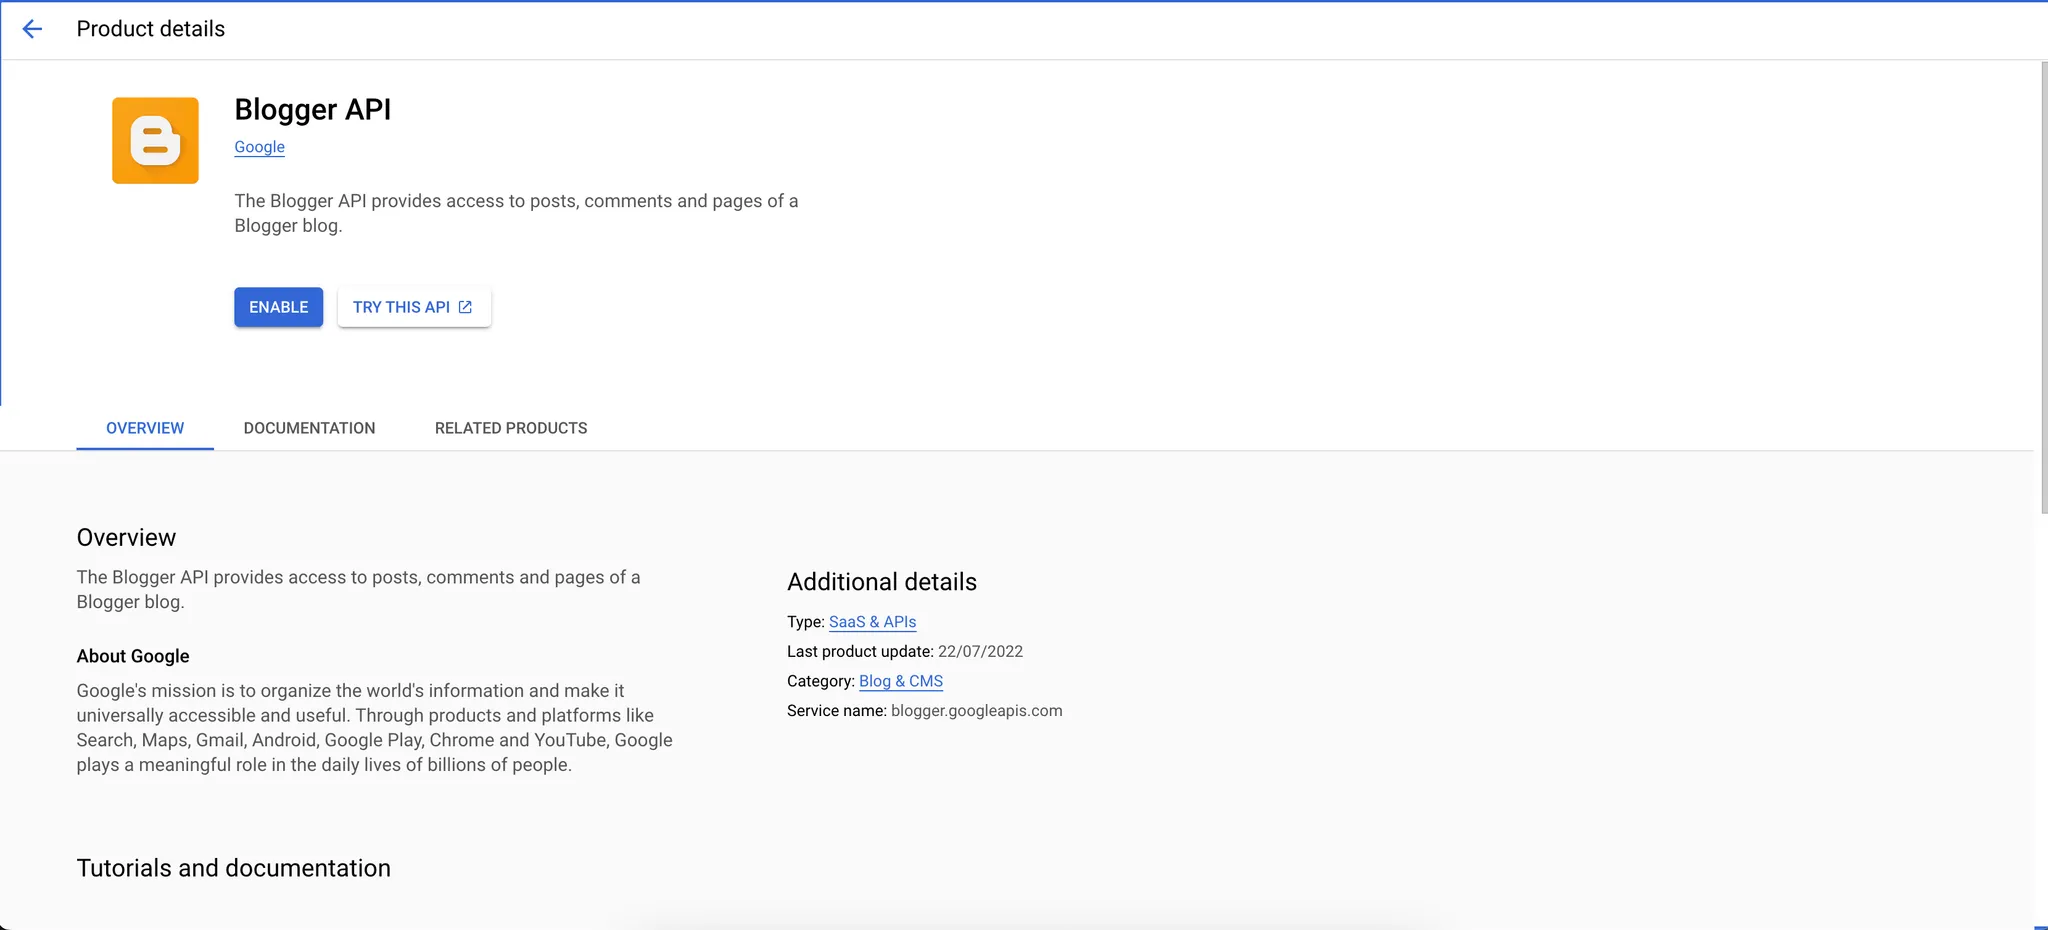Click the page vertical scrollbar thumb

2044,288
